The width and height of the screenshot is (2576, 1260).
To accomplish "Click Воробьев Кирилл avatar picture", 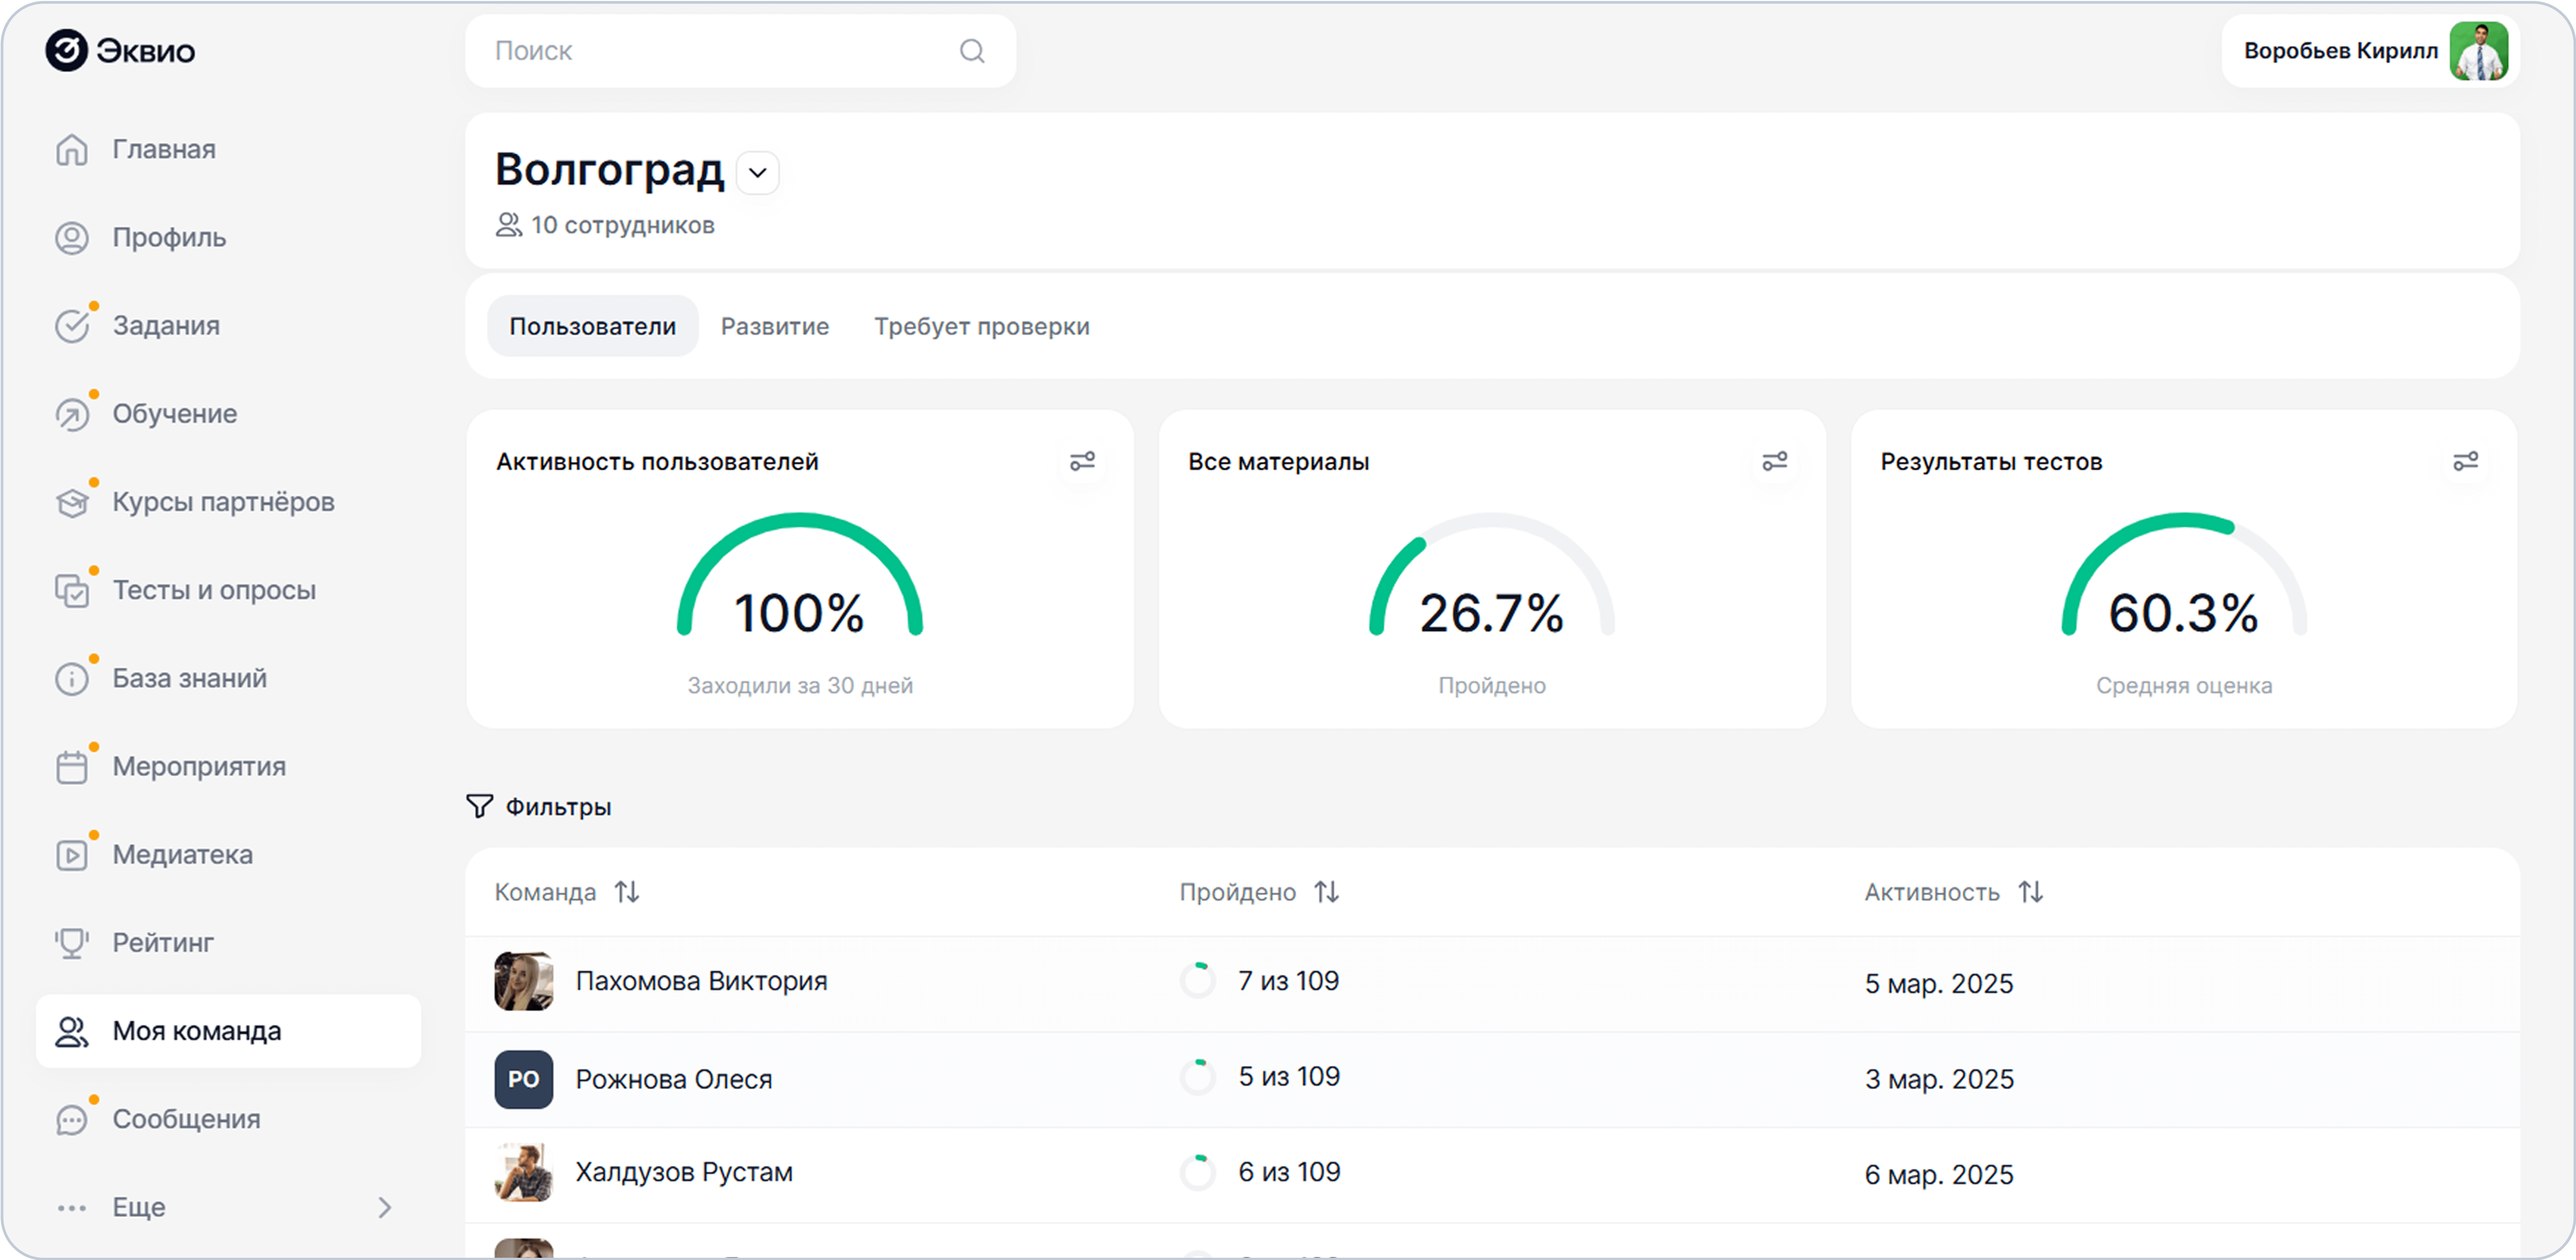I will (x=2478, y=51).
